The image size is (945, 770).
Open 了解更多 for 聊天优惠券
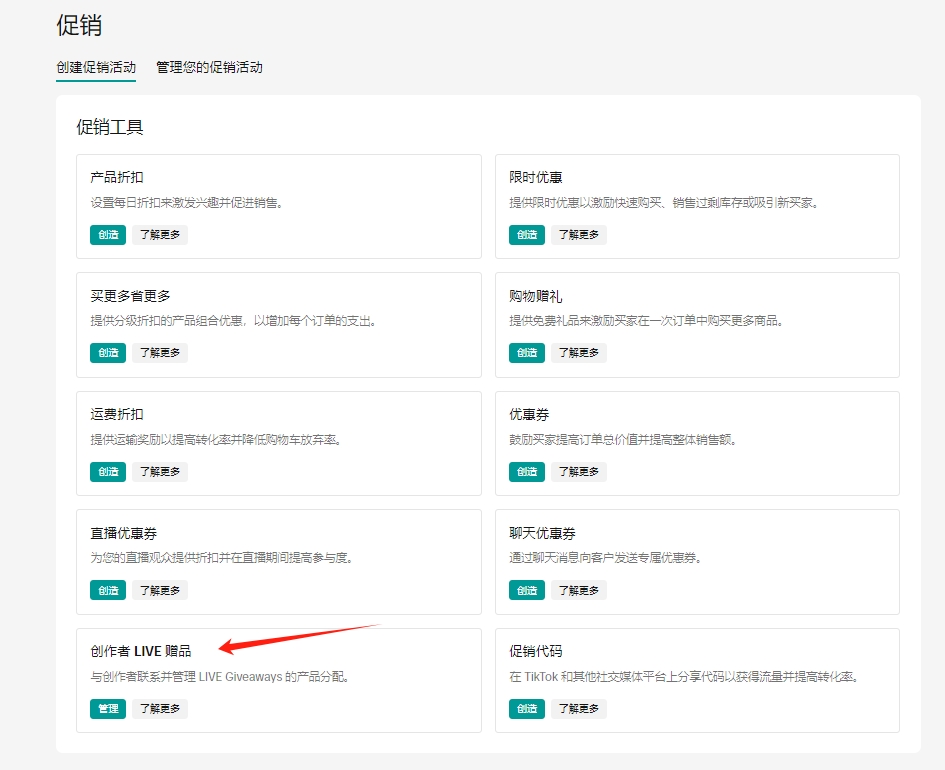click(578, 590)
